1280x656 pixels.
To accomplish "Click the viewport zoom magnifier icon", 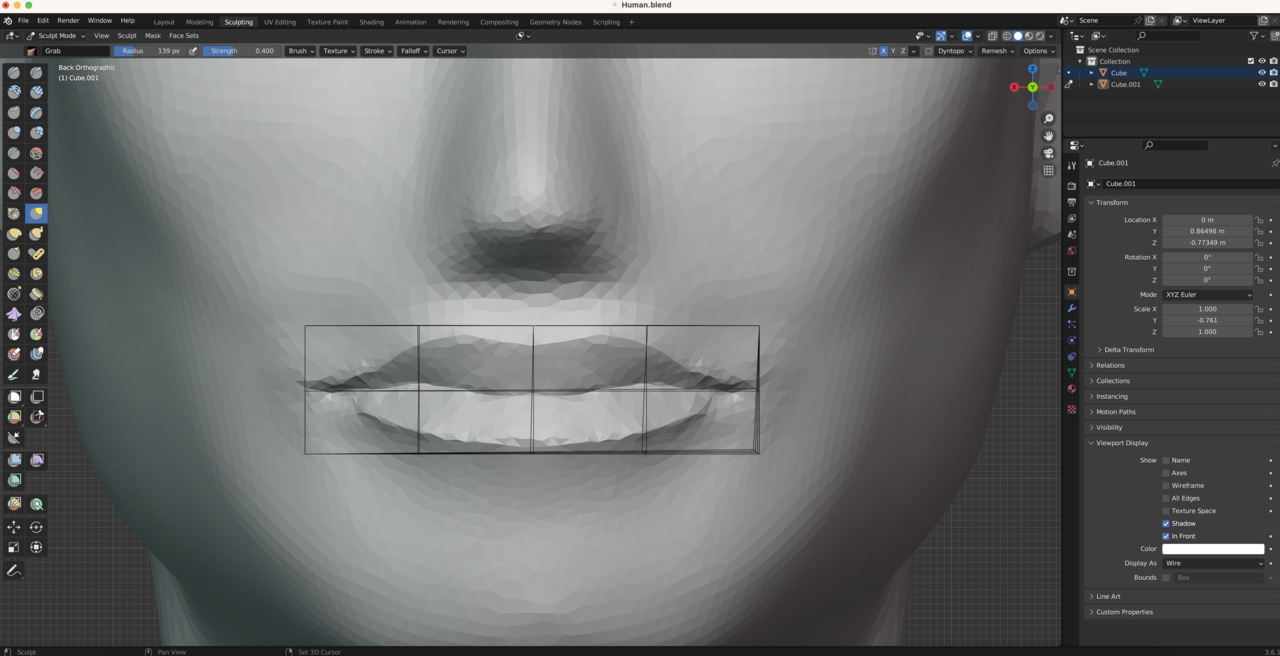I will tap(1048, 119).
